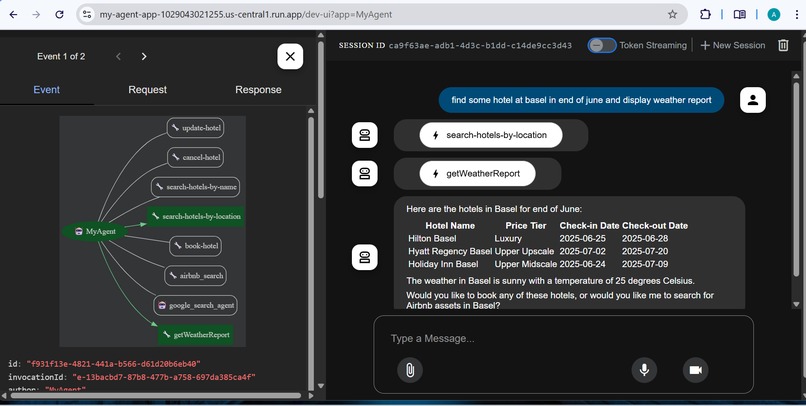Close the event details panel

(x=290, y=57)
